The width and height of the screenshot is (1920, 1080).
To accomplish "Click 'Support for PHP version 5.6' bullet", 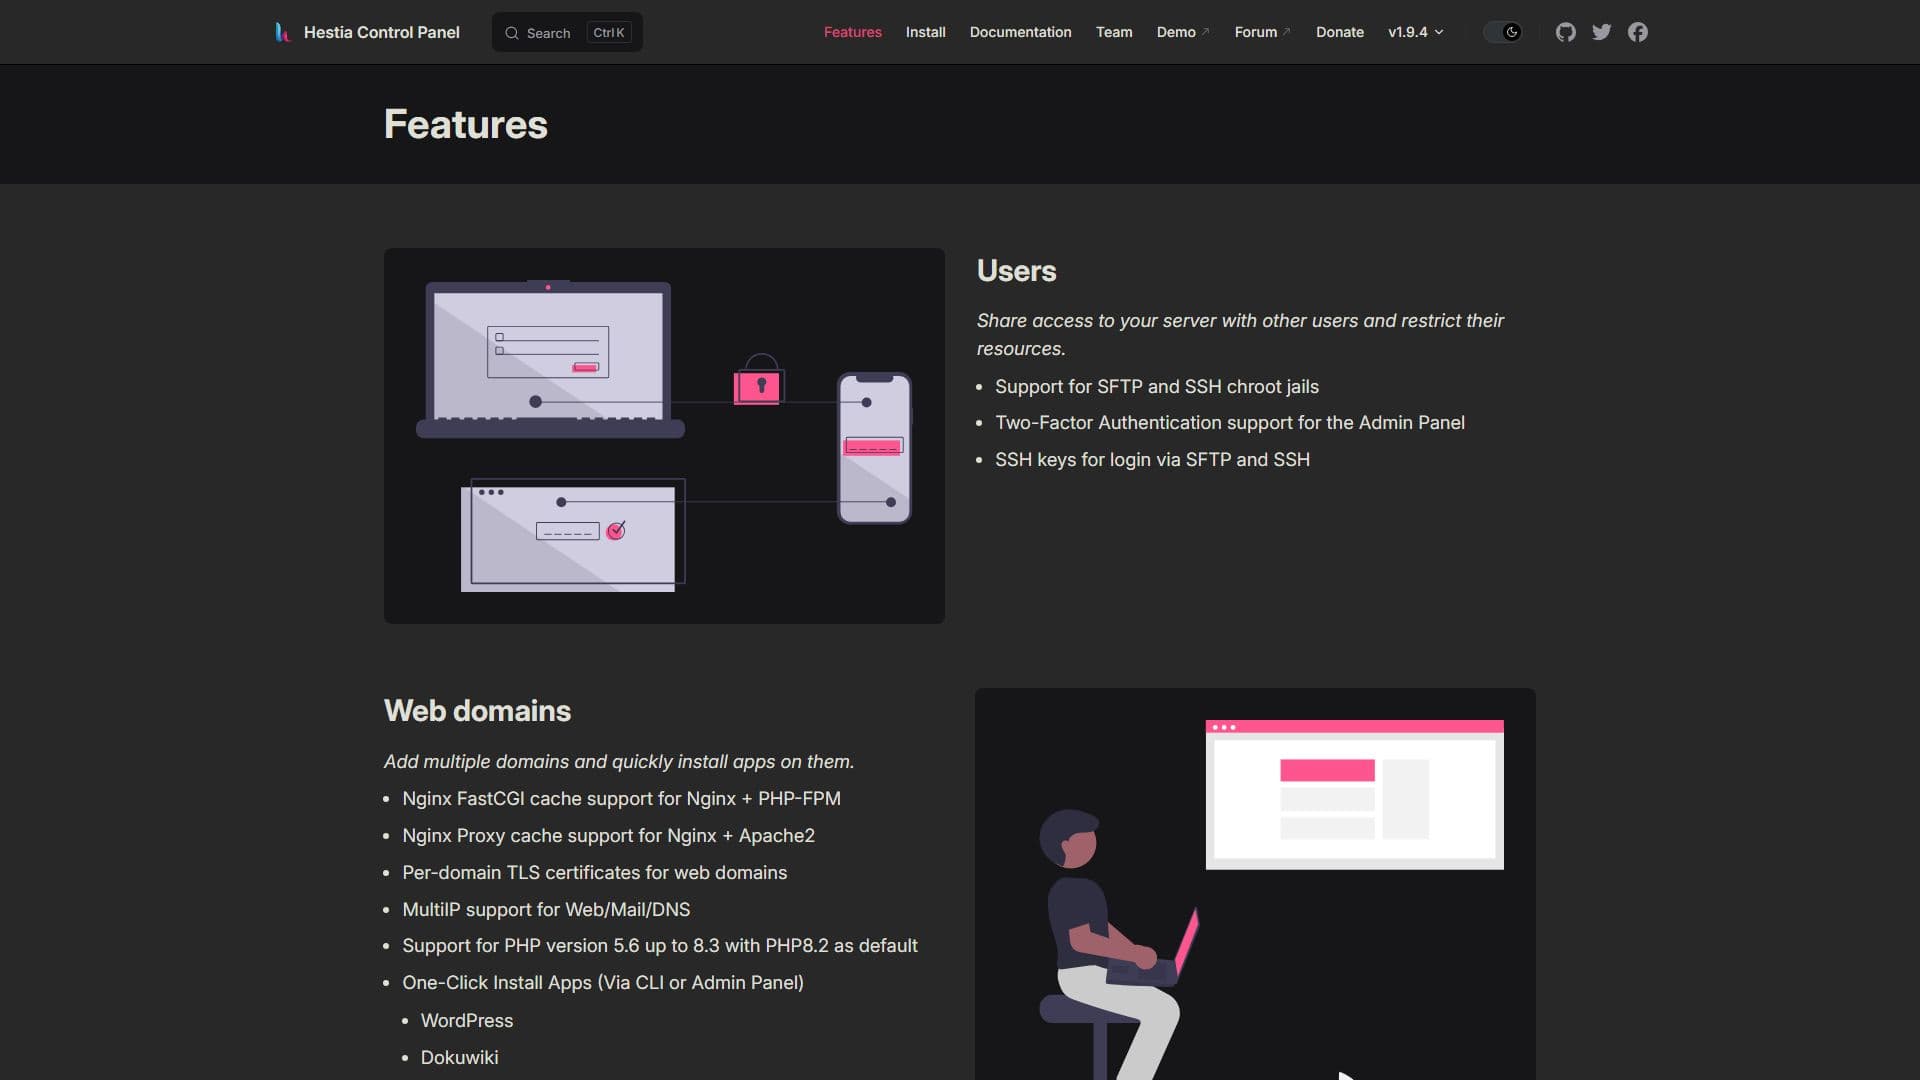I will click(660, 946).
